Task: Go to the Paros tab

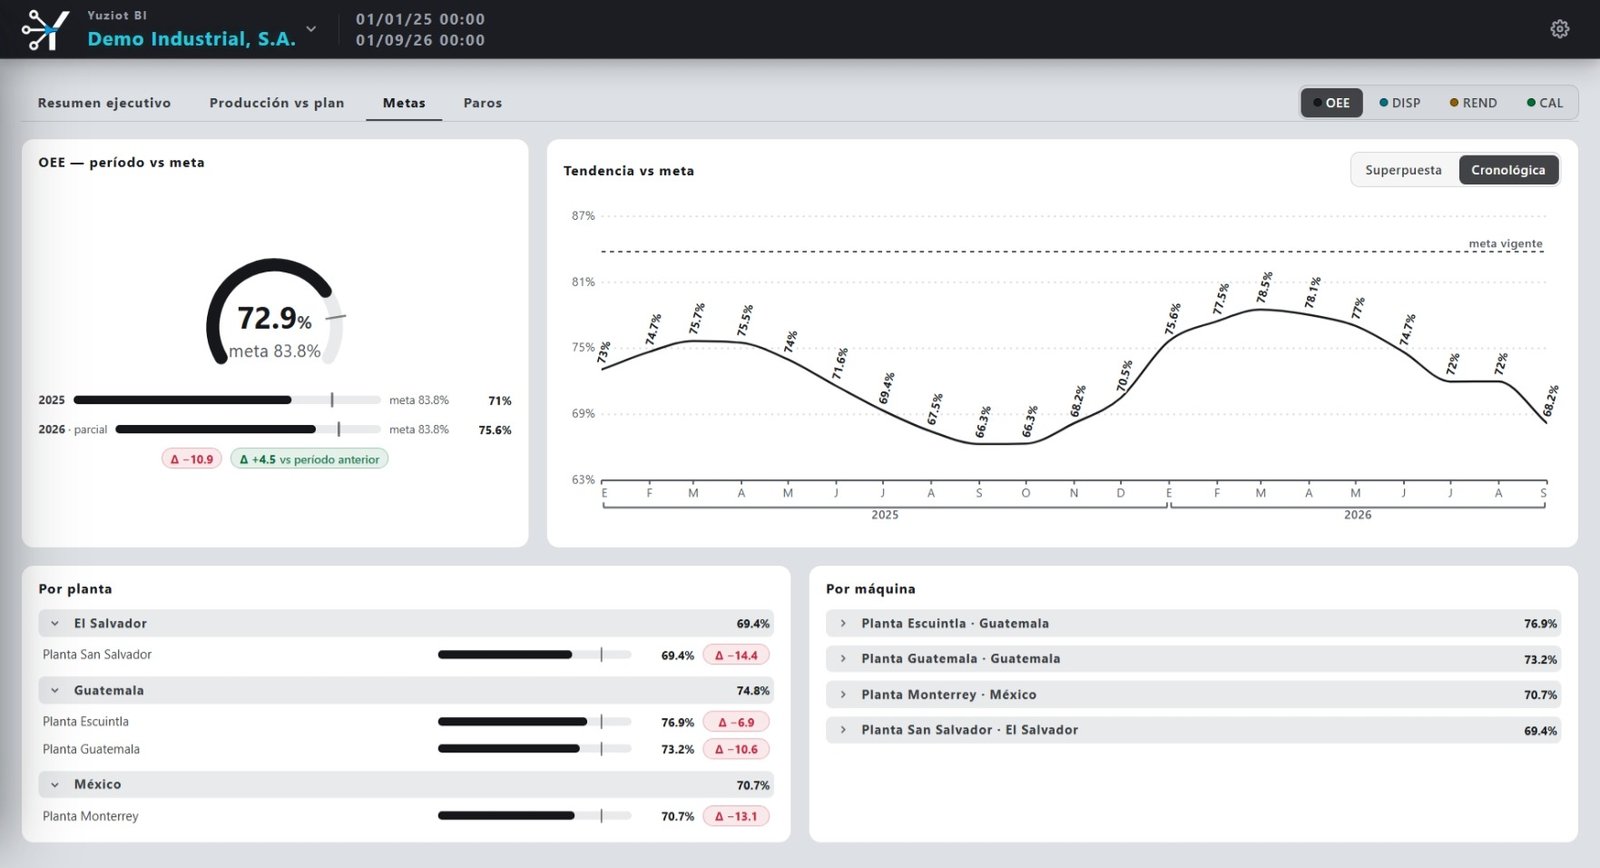Action: coord(483,103)
